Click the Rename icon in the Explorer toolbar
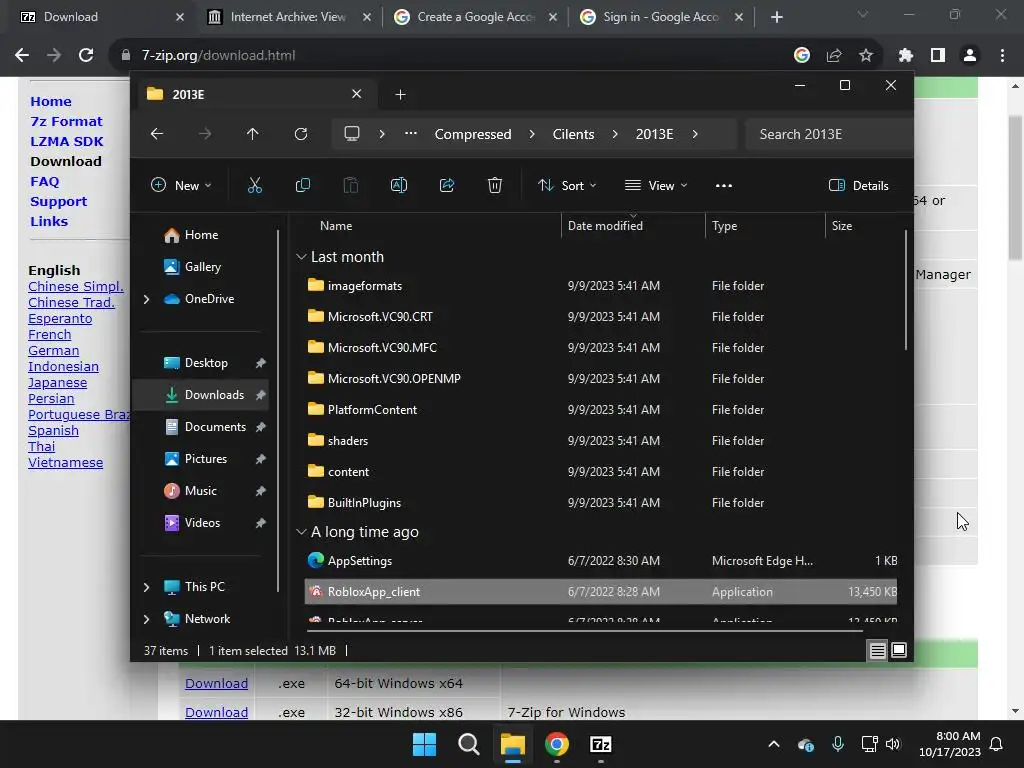Viewport: 1024px width, 768px height. [398, 185]
